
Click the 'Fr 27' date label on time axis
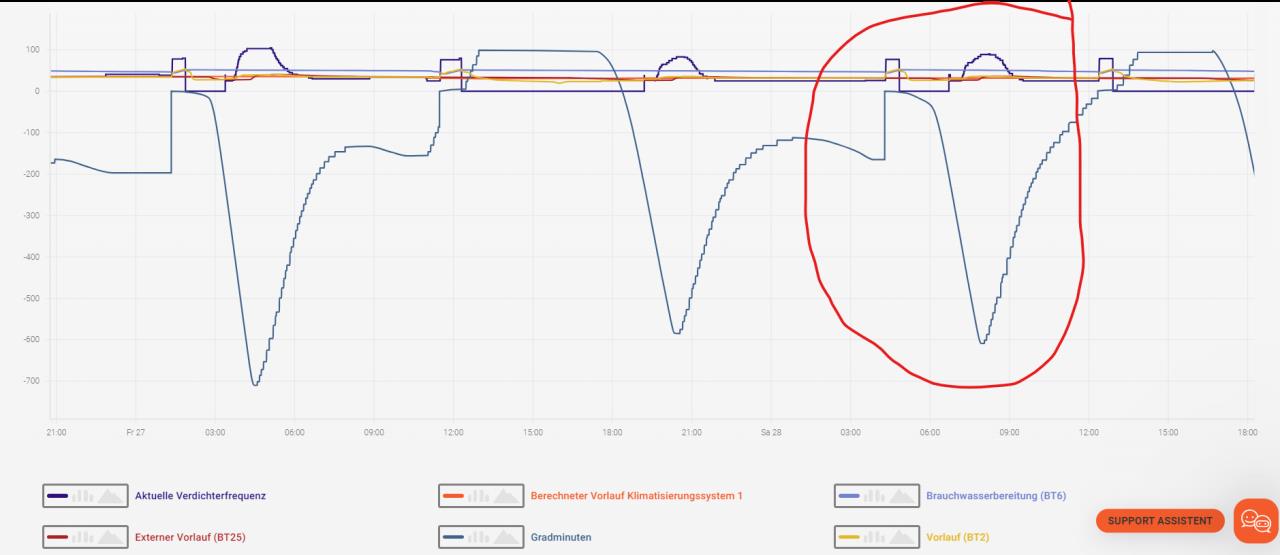[x=136, y=432]
